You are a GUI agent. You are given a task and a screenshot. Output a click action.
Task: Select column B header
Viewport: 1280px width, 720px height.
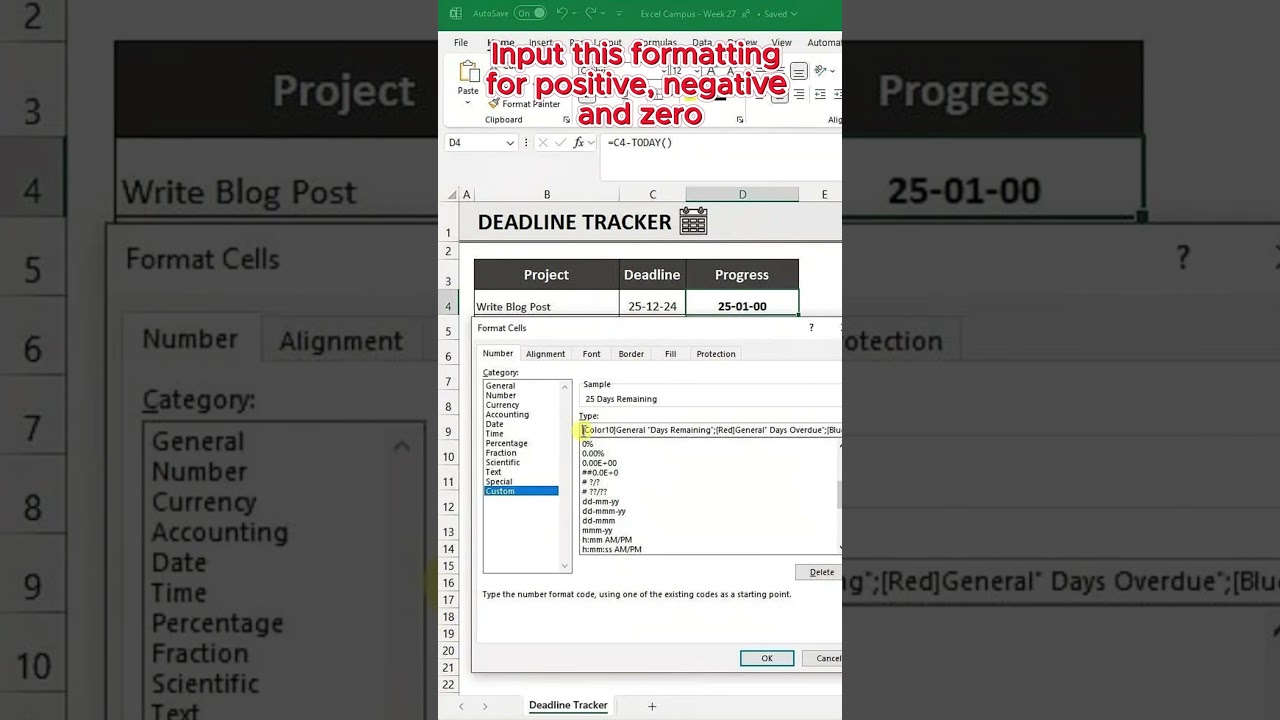[547, 195]
